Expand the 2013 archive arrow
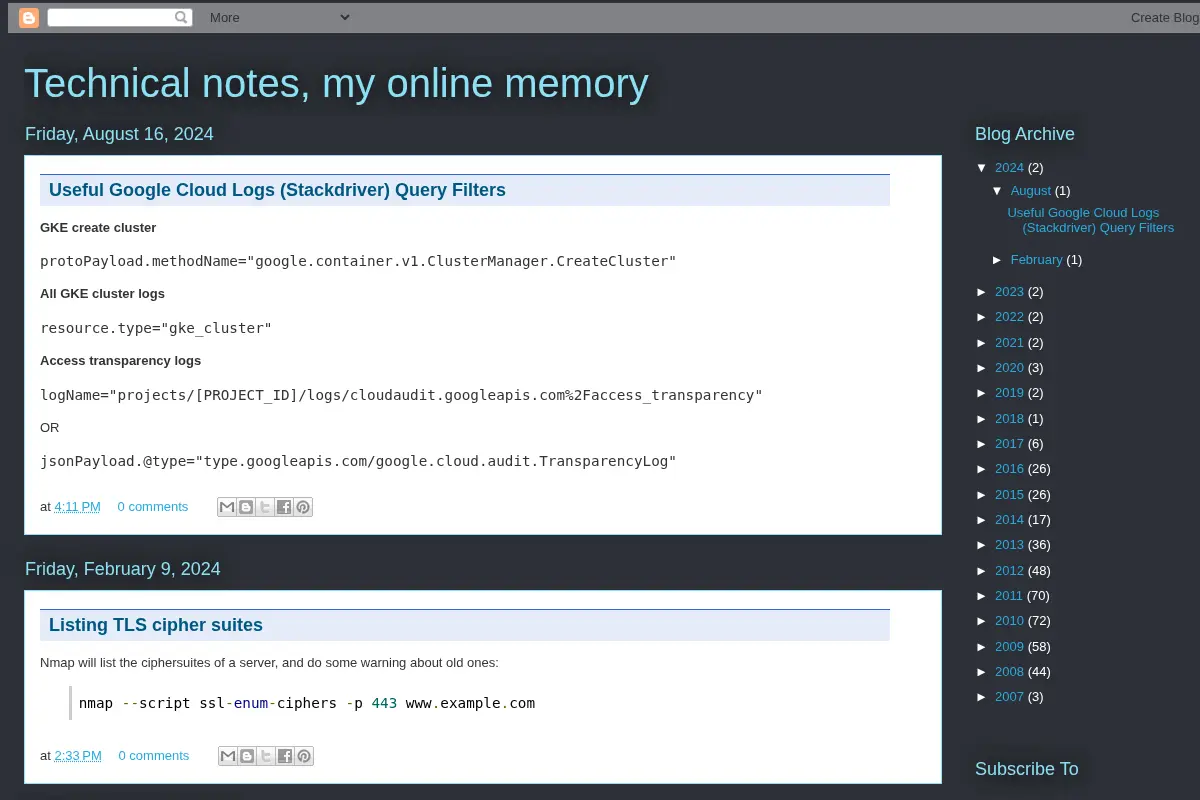1200x800 pixels. 982,545
